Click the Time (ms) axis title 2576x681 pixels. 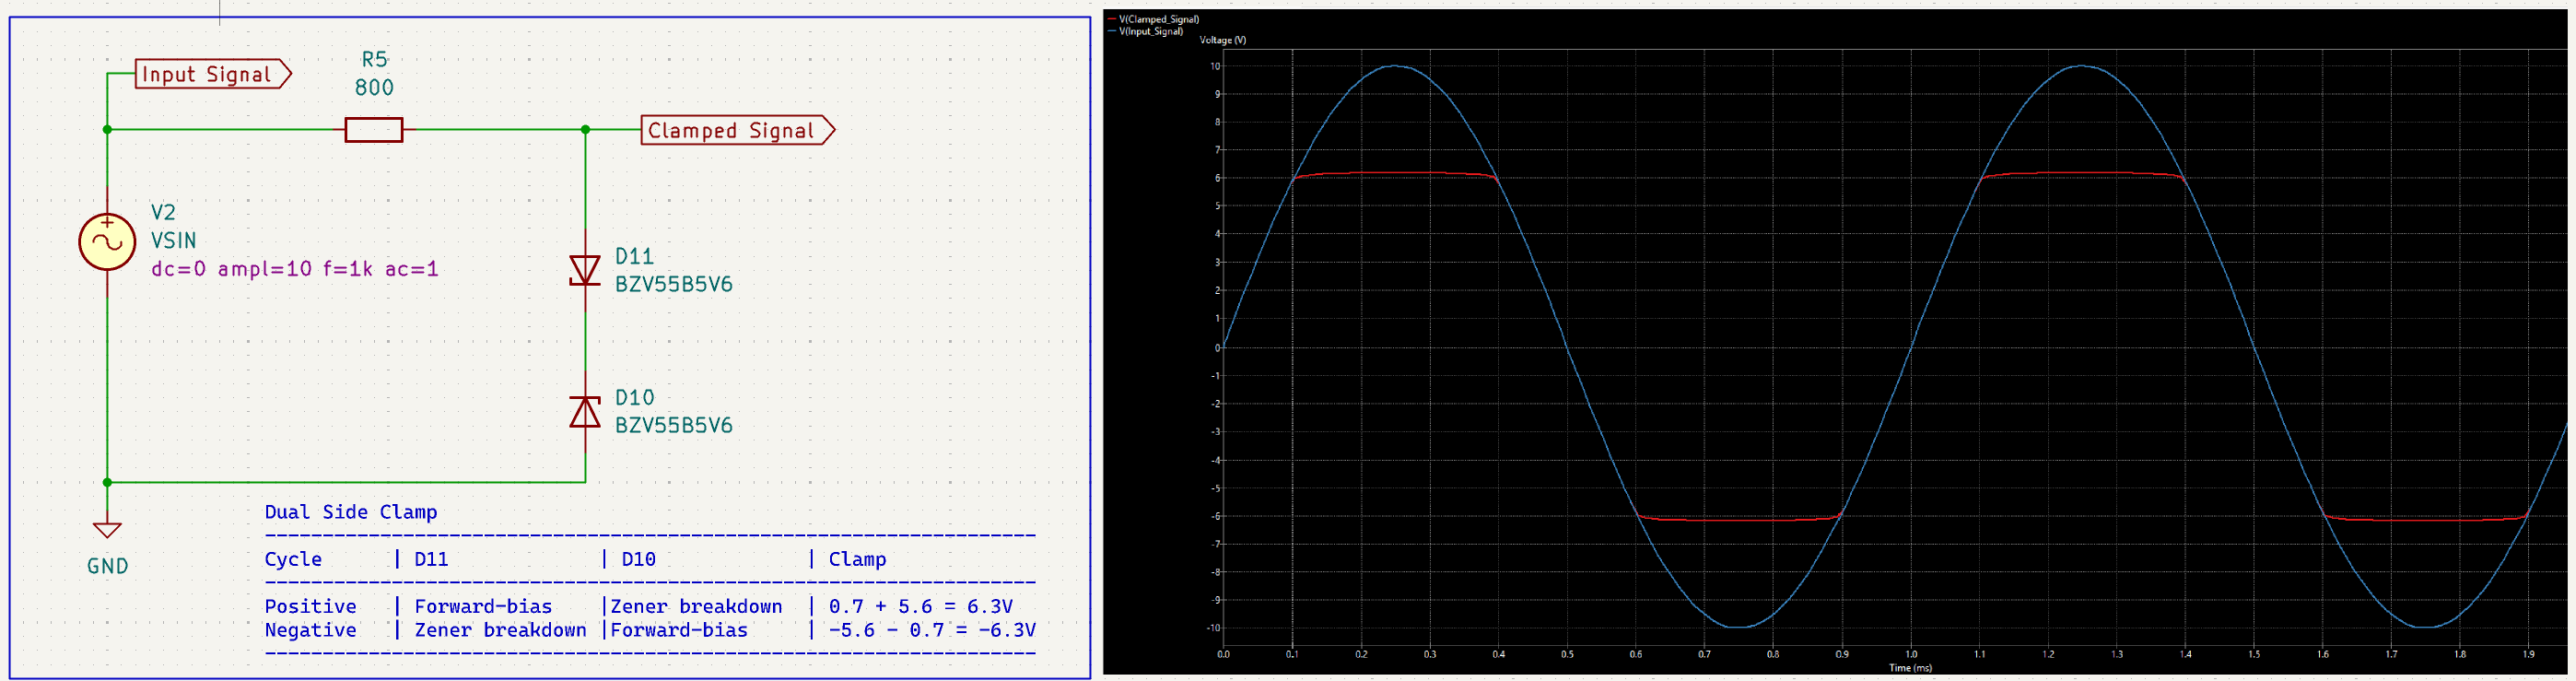coord(1909,668)
